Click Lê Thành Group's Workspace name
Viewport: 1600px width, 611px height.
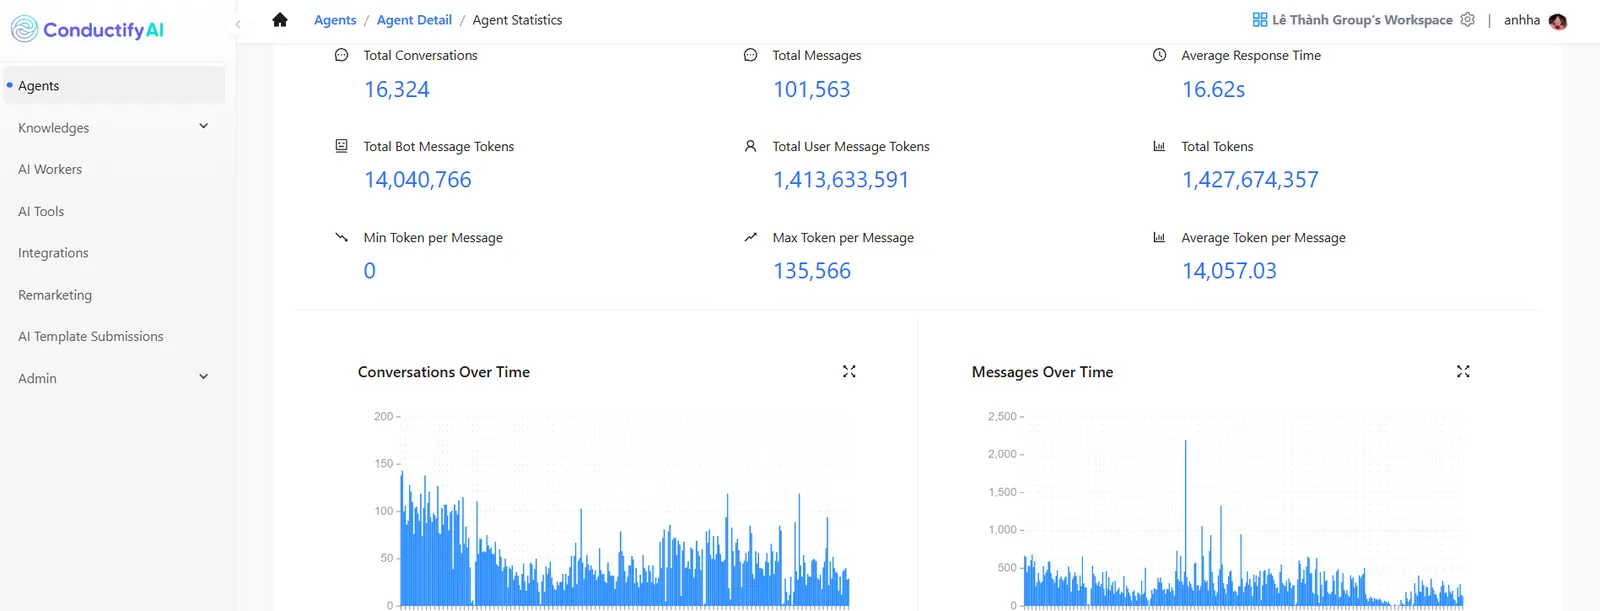coord(1362,20)
